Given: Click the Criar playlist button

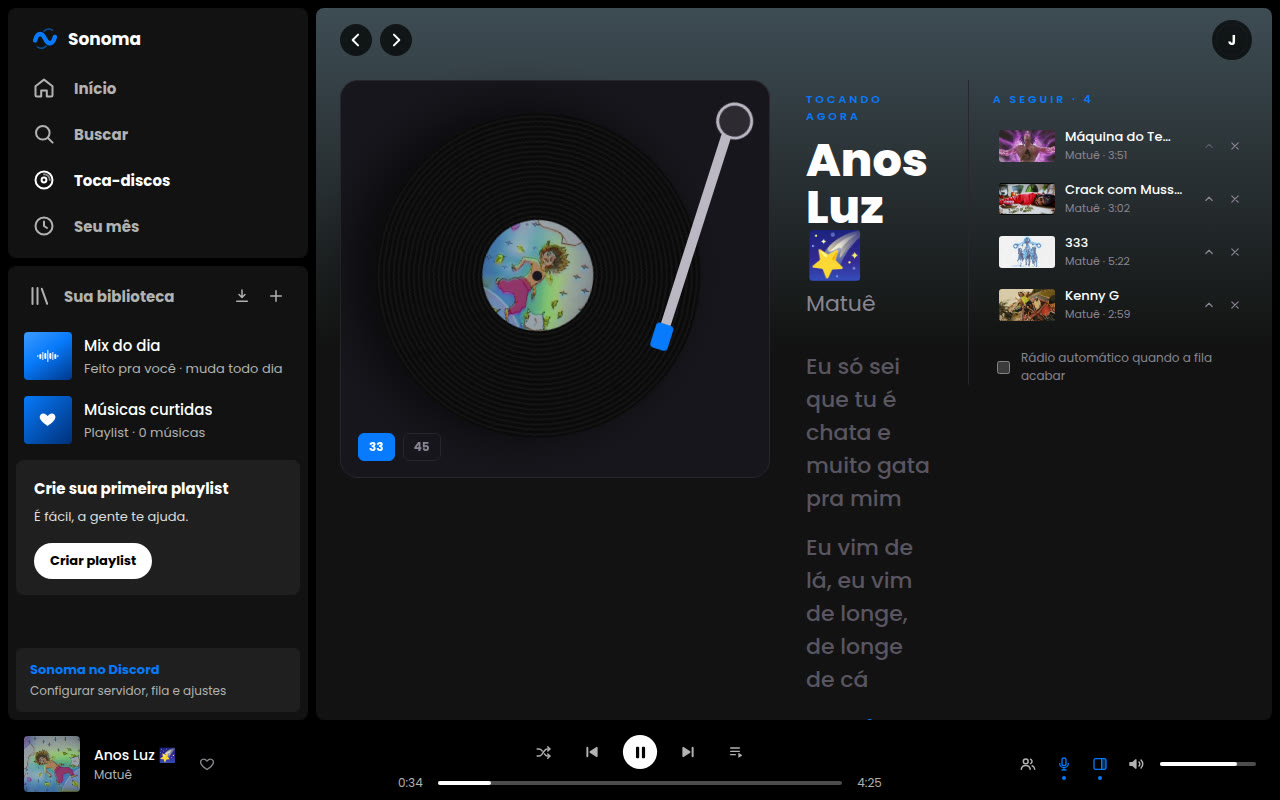Looking at the screenshot, I should [x=93, y=561].
